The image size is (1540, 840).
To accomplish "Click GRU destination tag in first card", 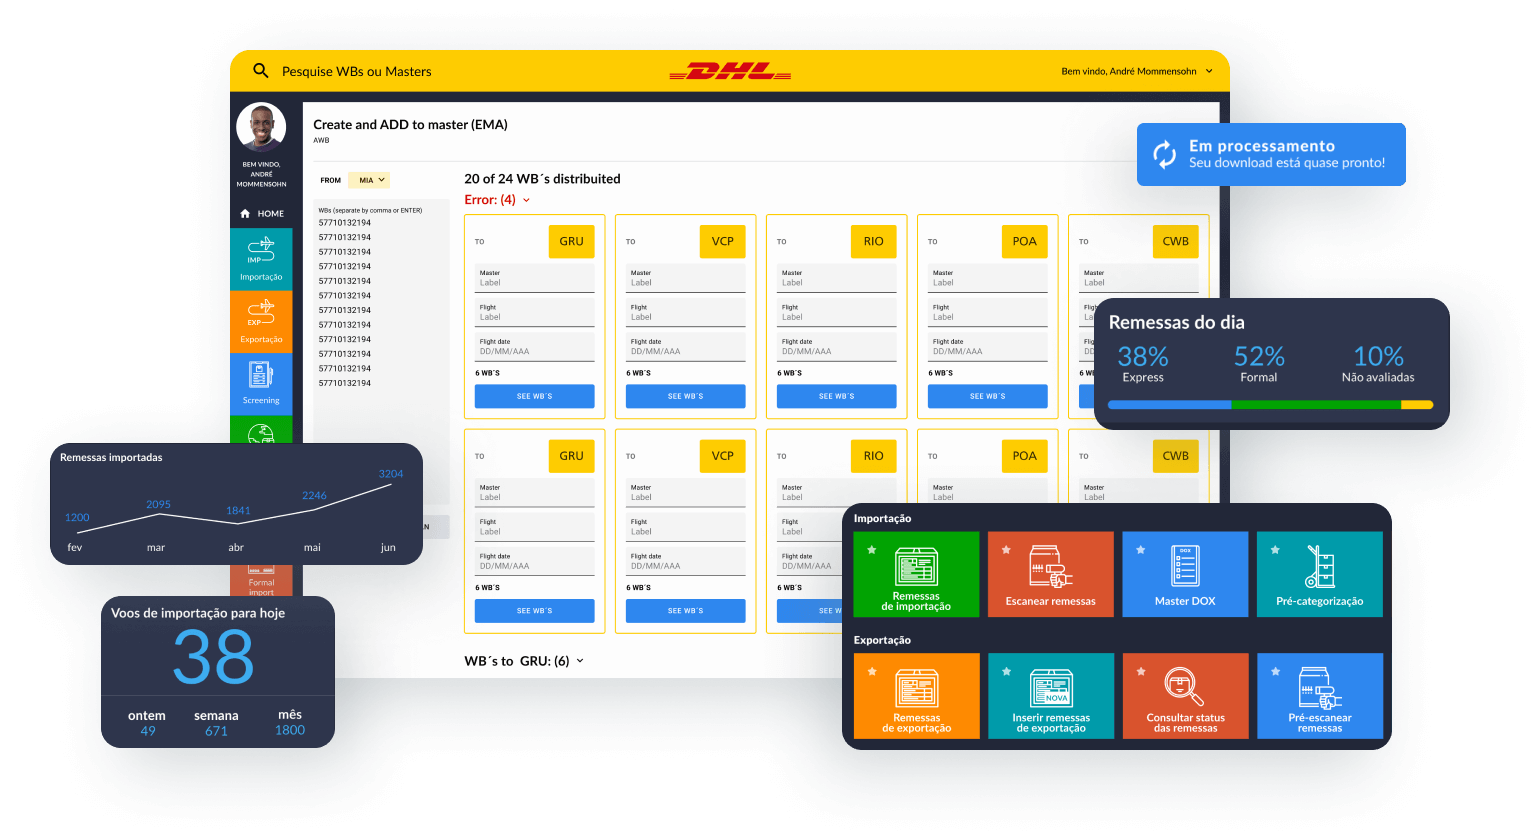I will click(571, 241).
